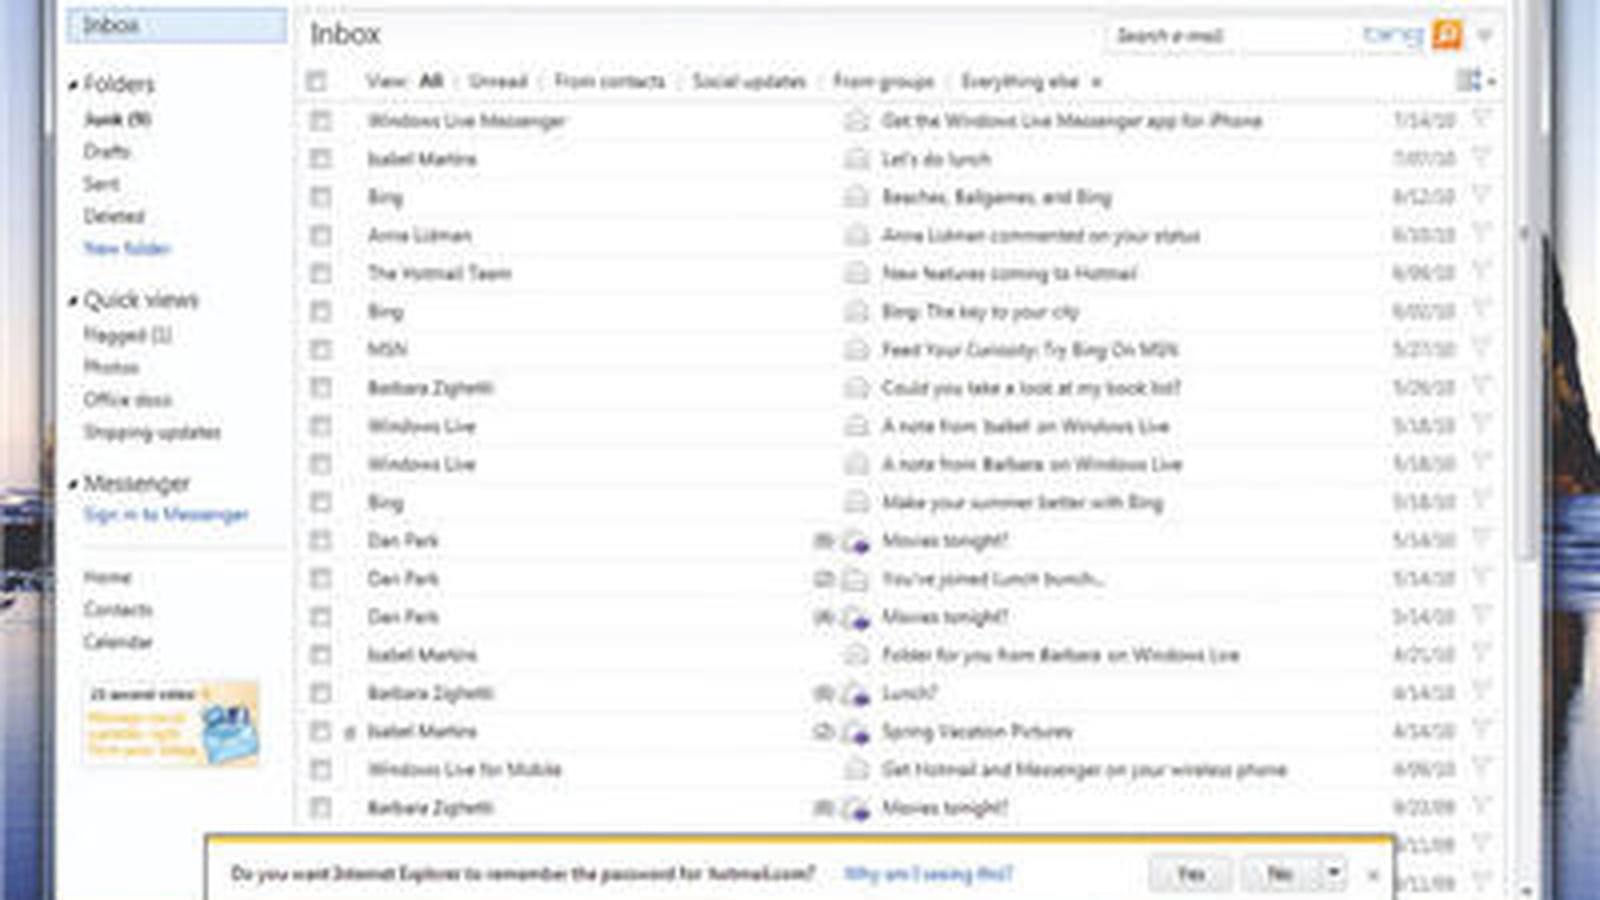Open the "Why am I seeing this?" link
The width and height of the screenshot is (1600, 900).
click(x=929, y=873)
